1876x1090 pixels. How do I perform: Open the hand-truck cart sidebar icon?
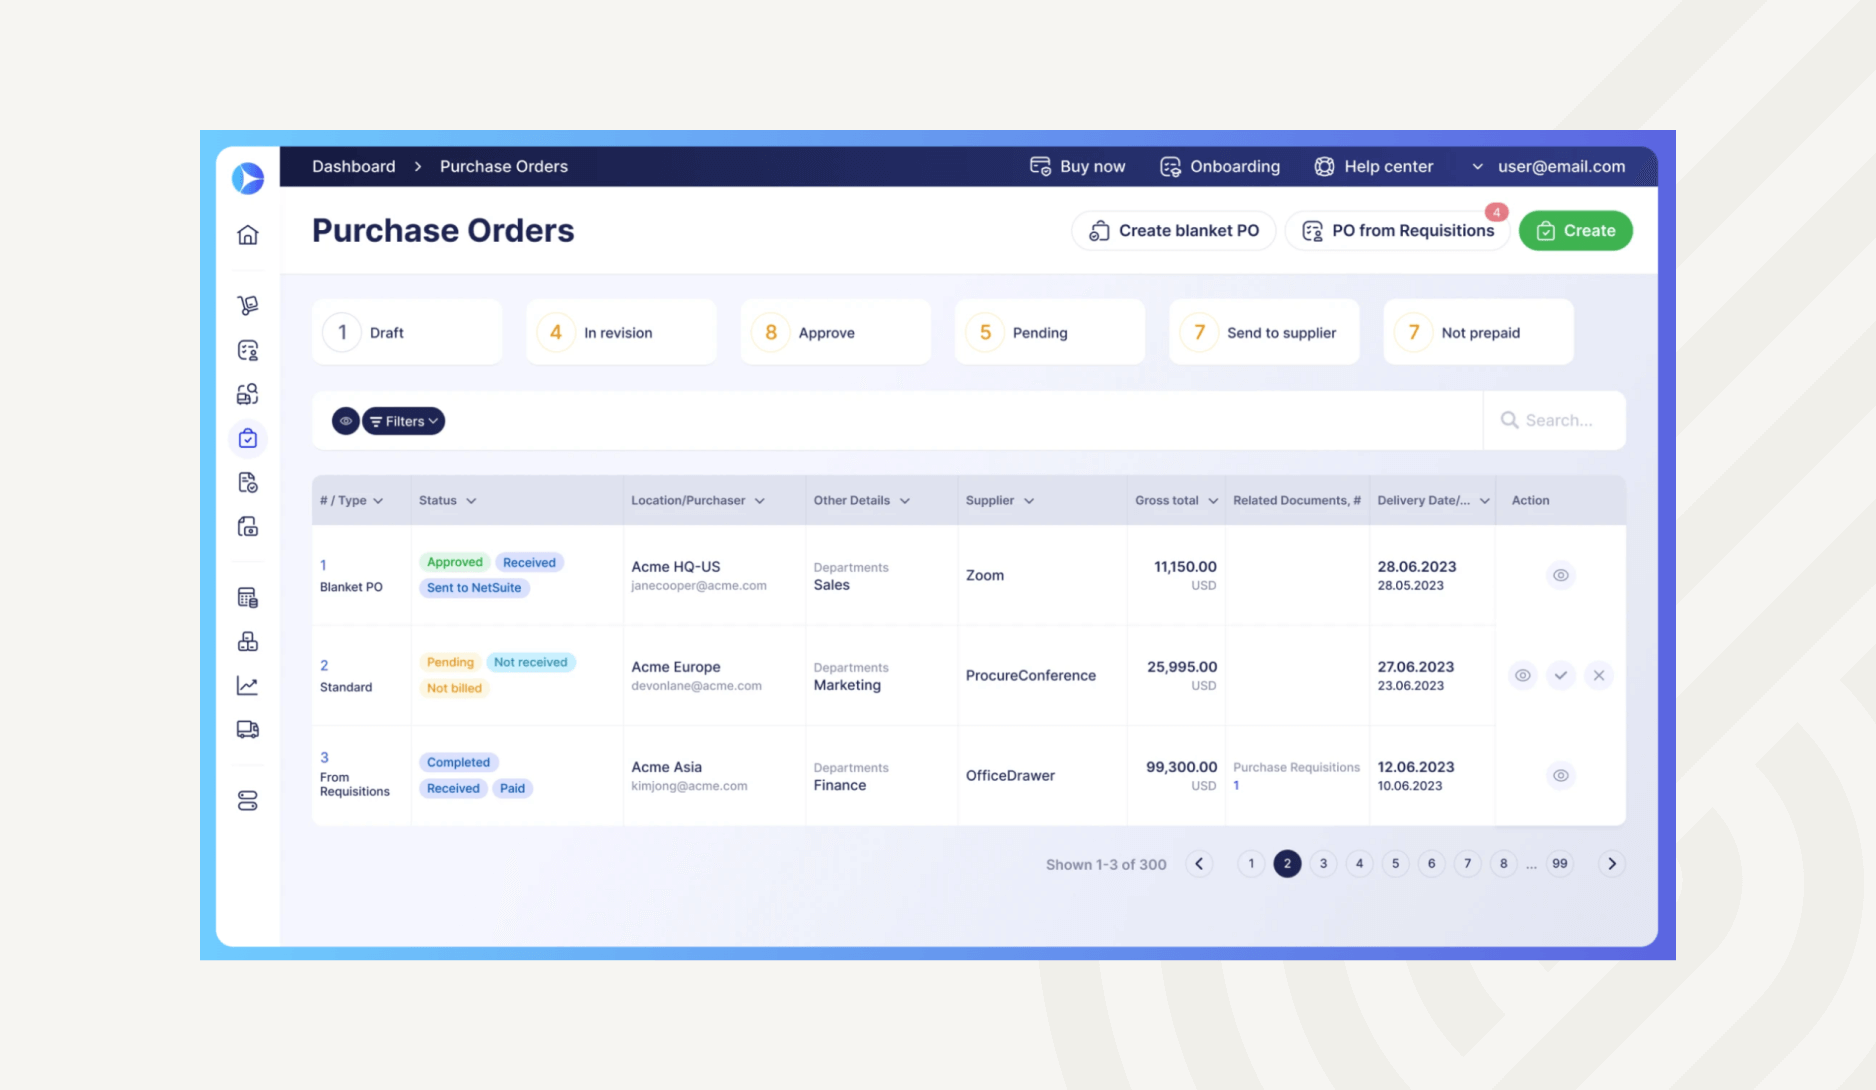coord(248,305)
